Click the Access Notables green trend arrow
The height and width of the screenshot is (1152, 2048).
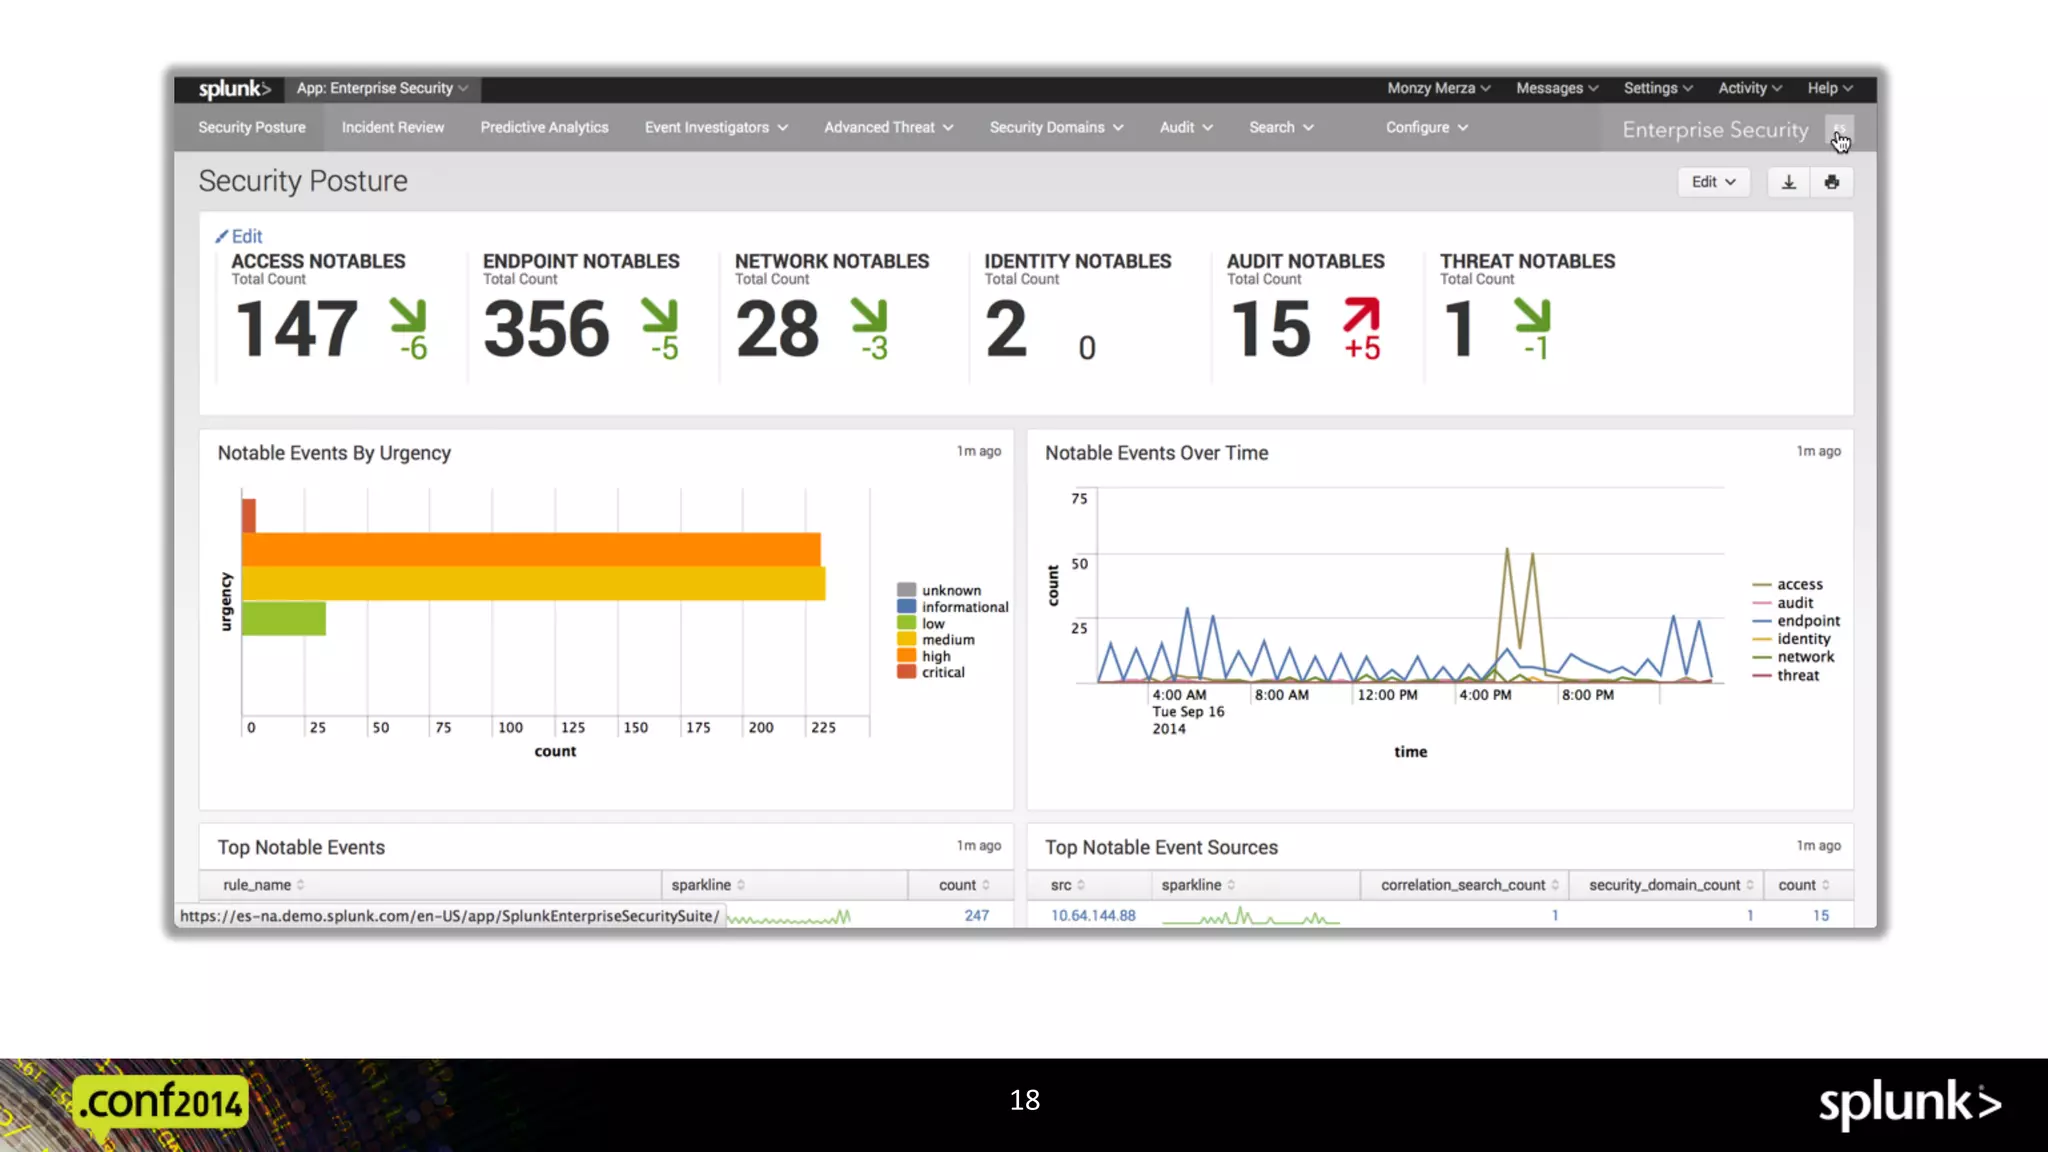(x=408, y=315)
